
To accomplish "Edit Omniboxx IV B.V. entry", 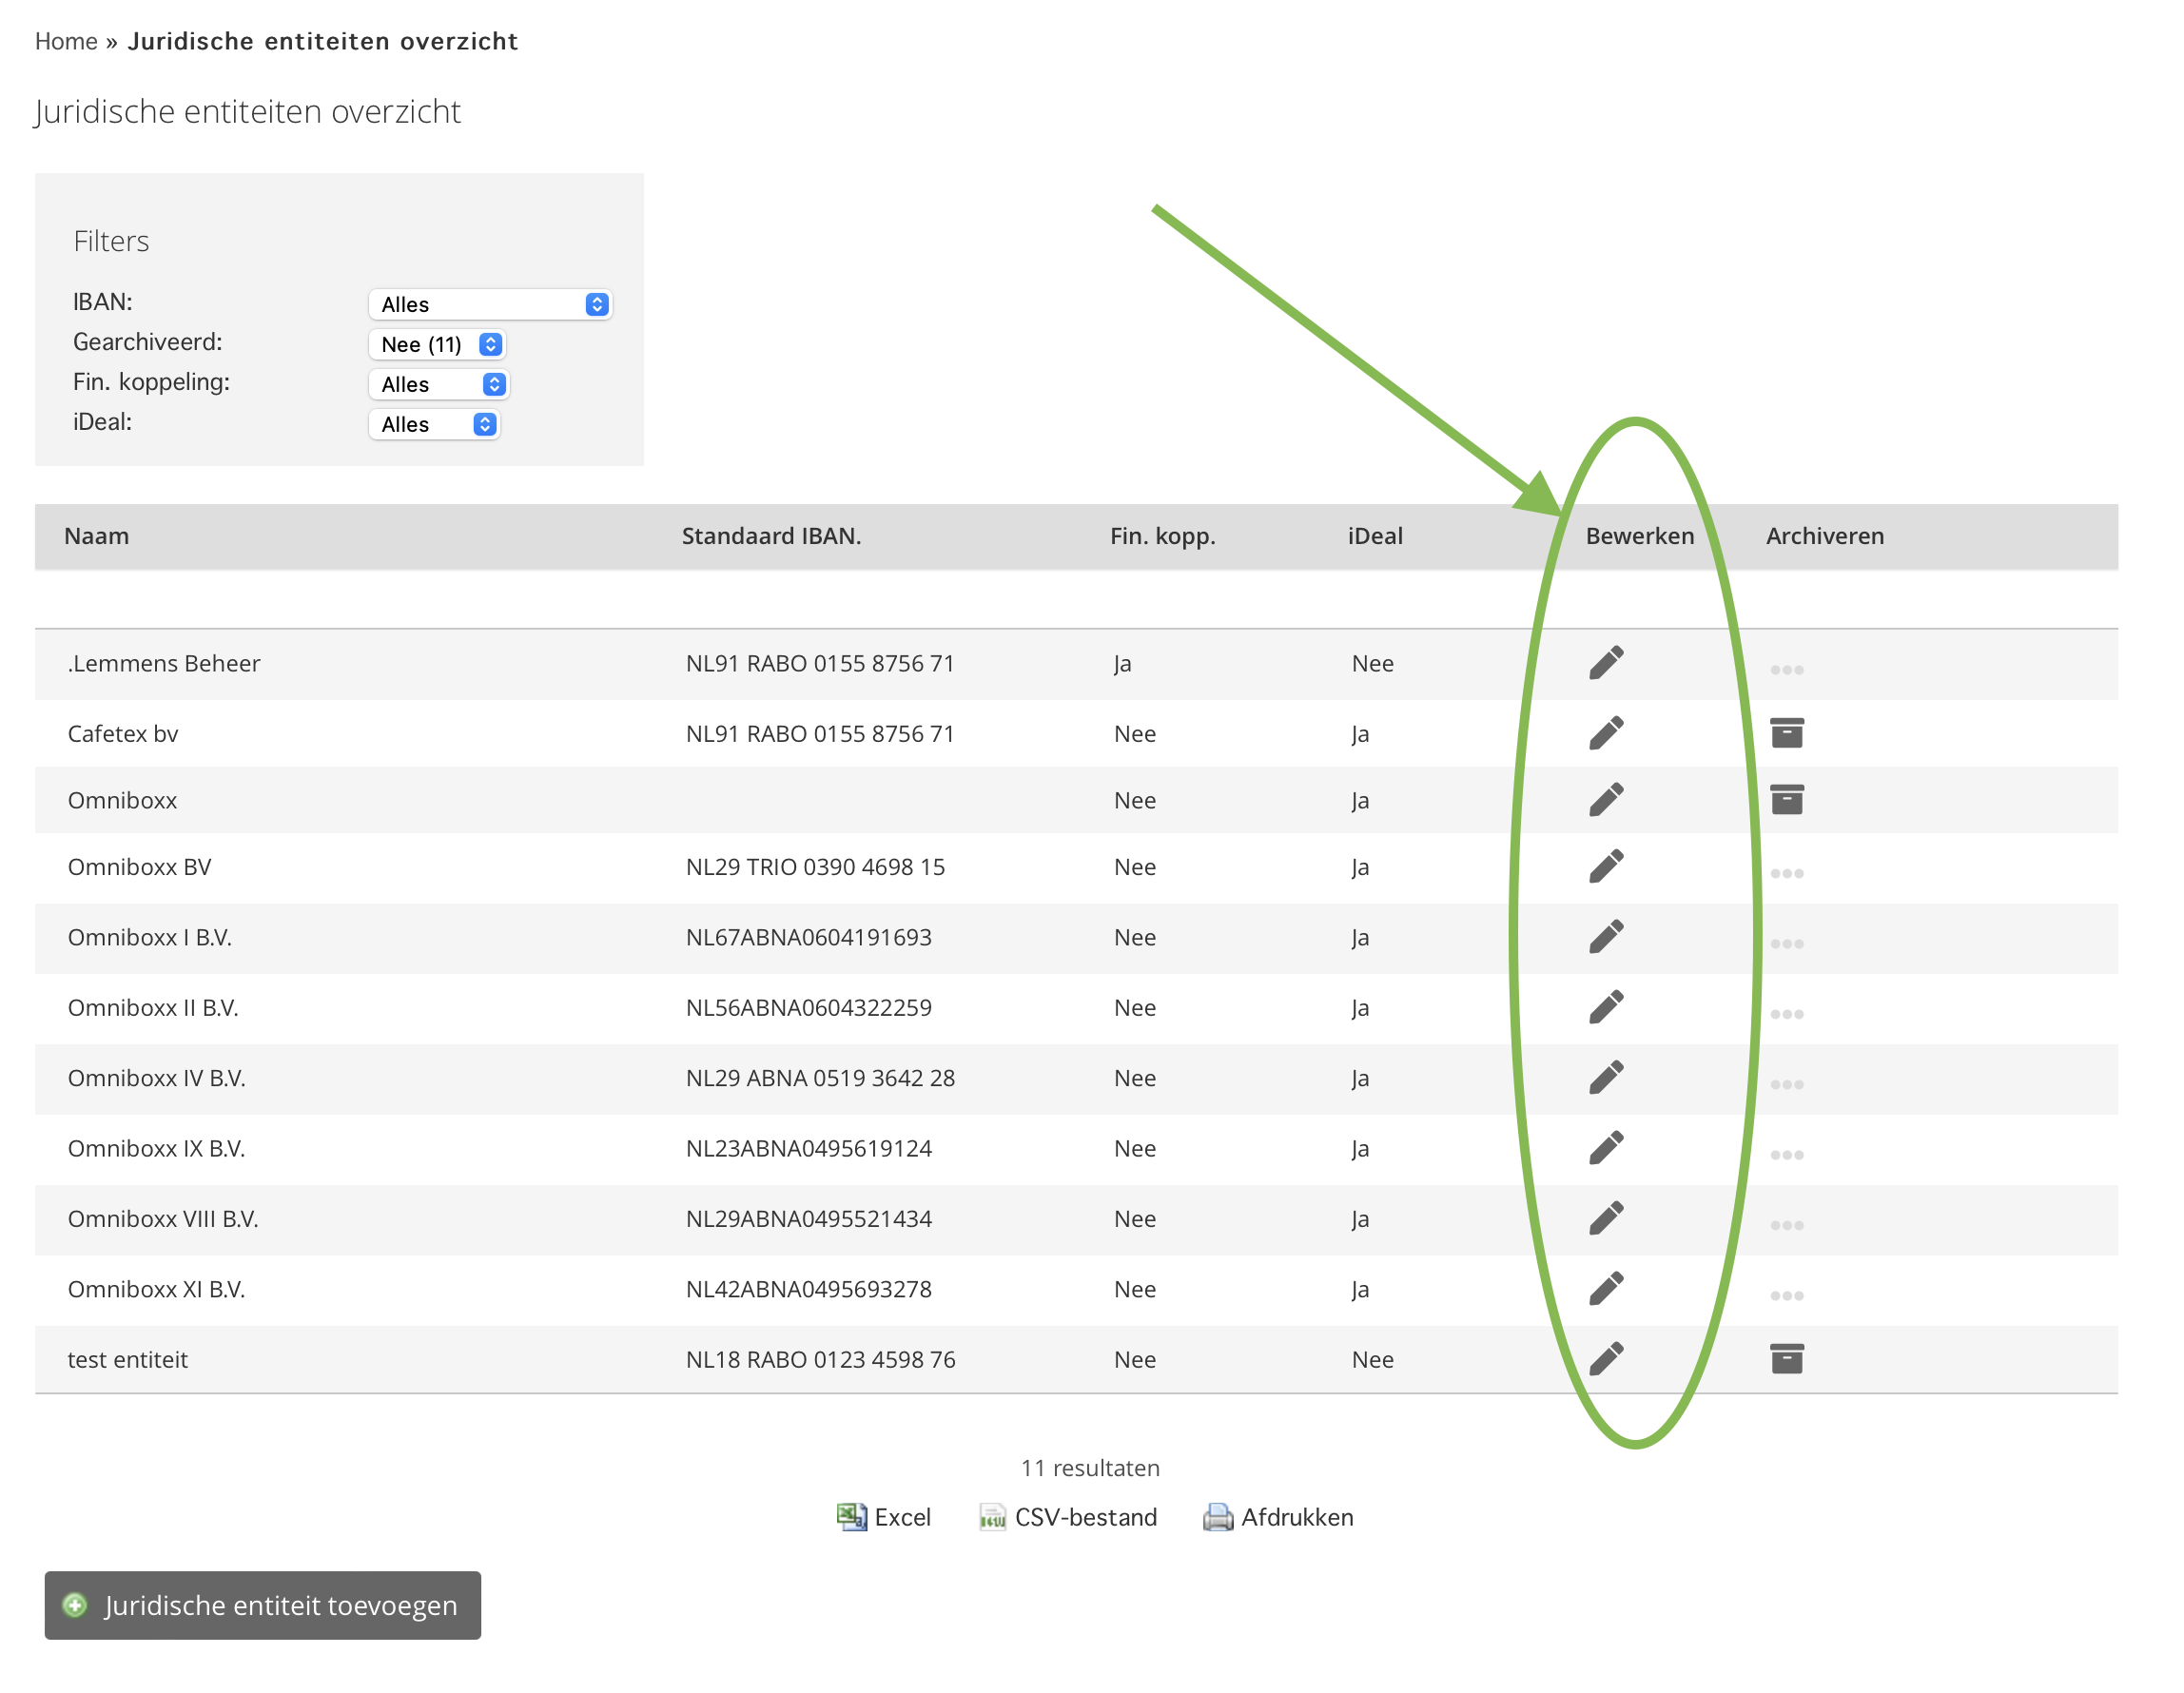I will [x=1606, y=1077].
